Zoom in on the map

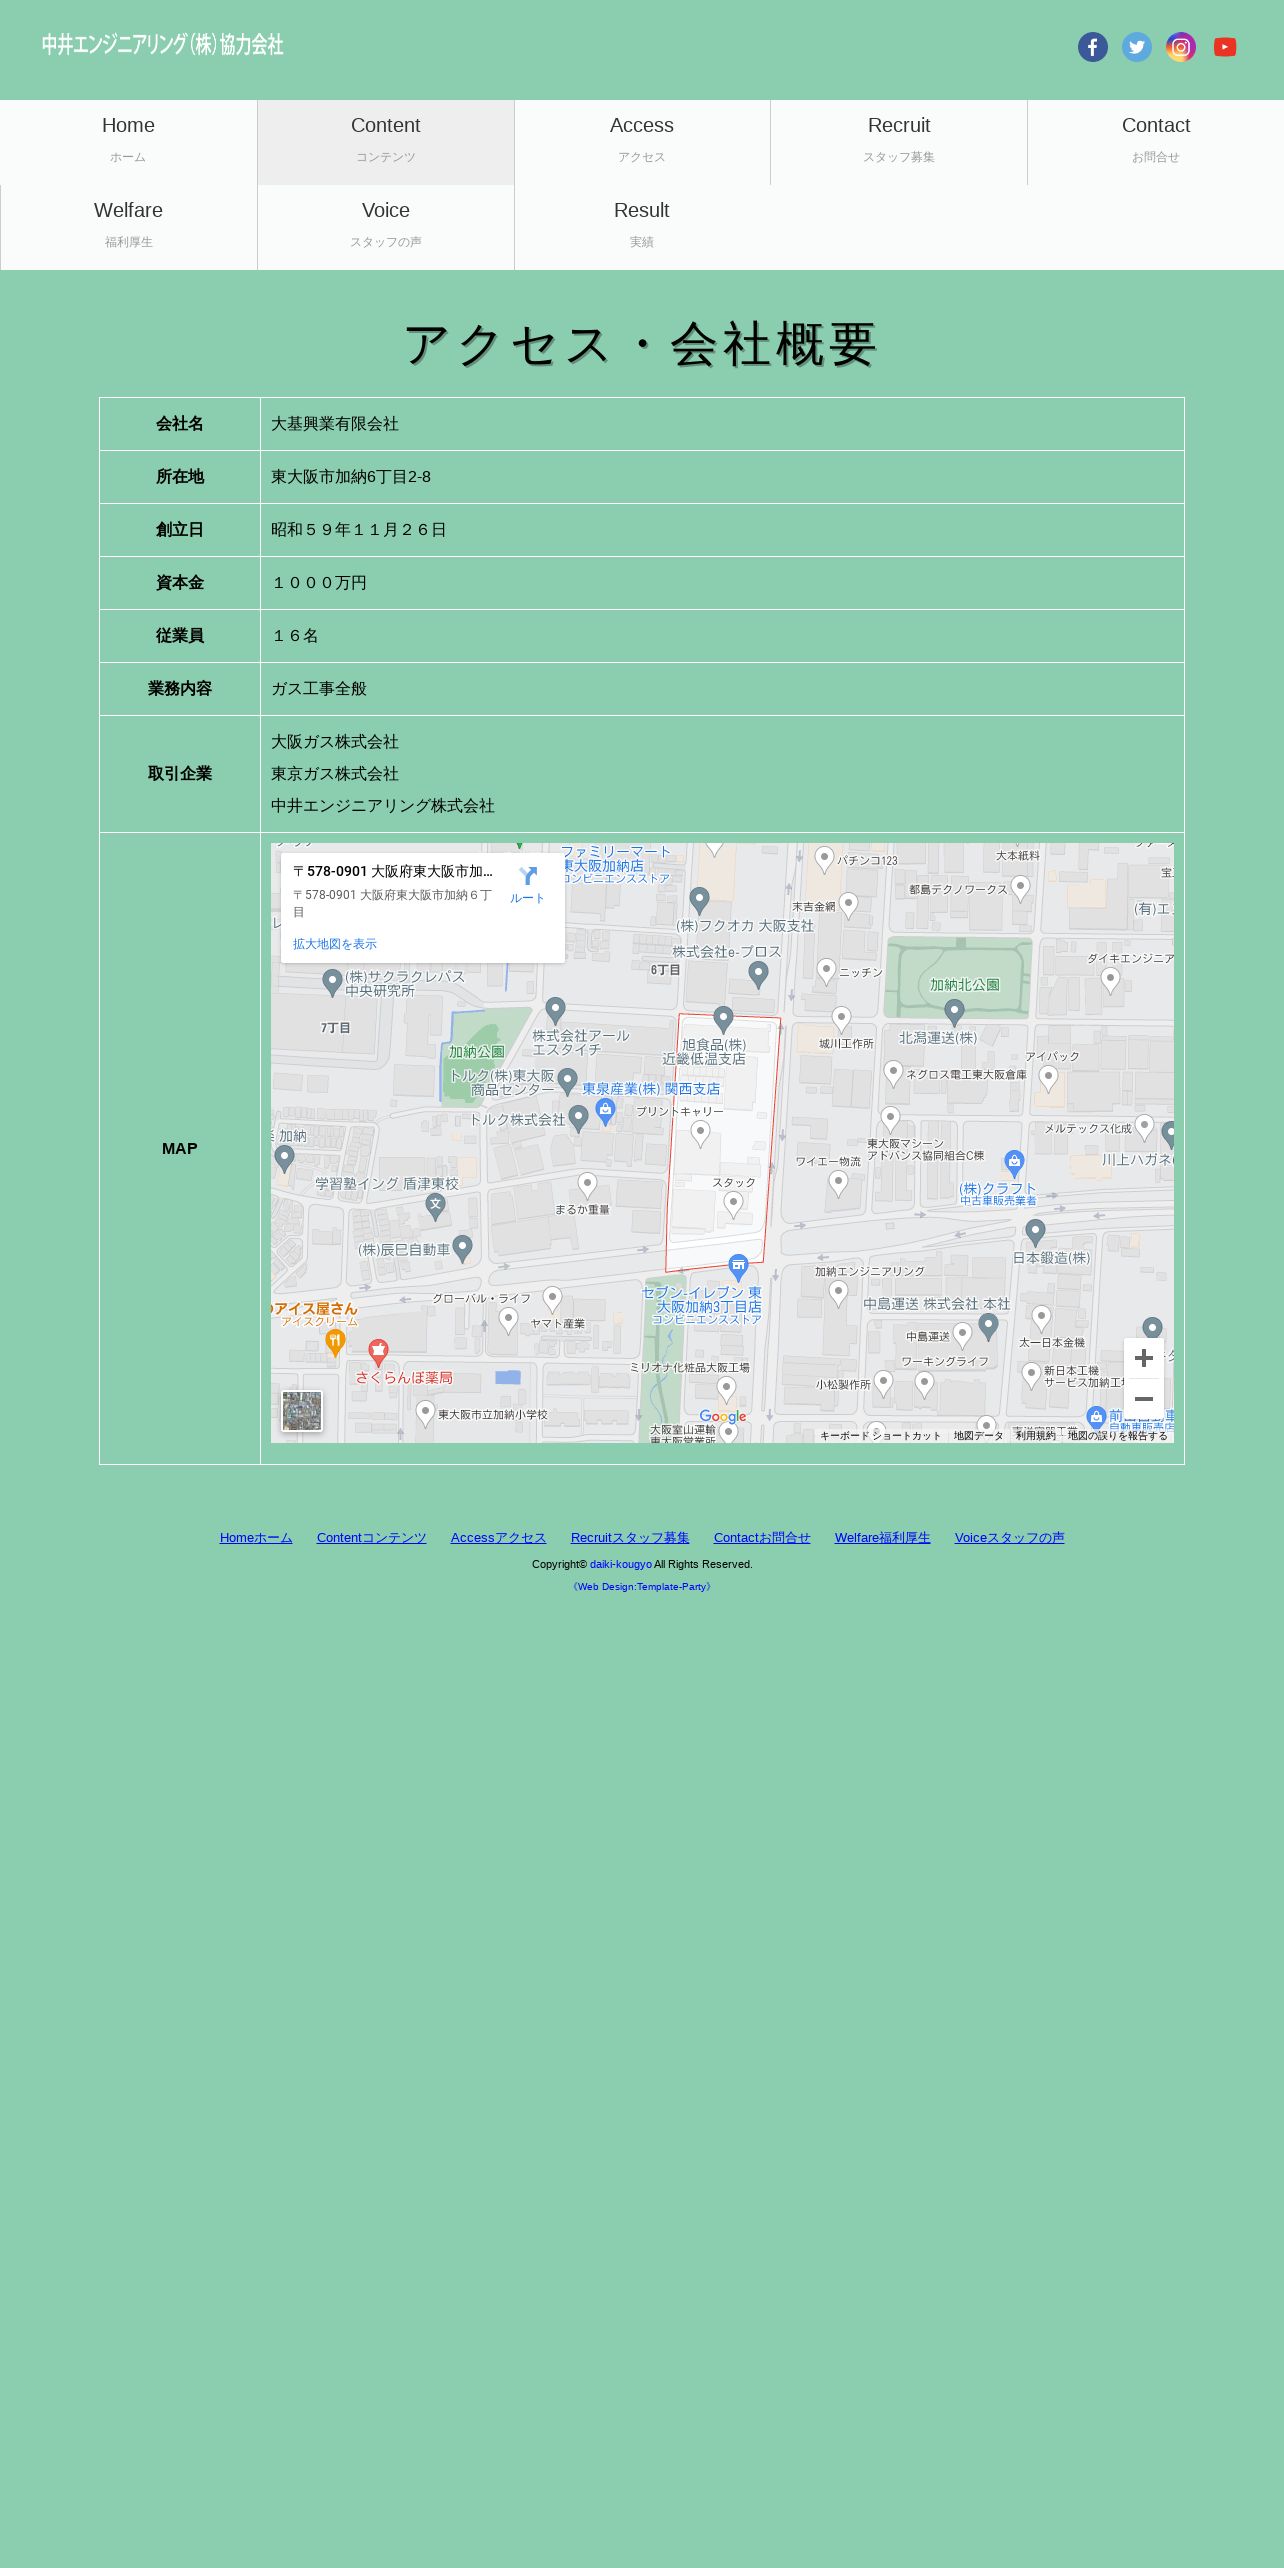1144,1358
